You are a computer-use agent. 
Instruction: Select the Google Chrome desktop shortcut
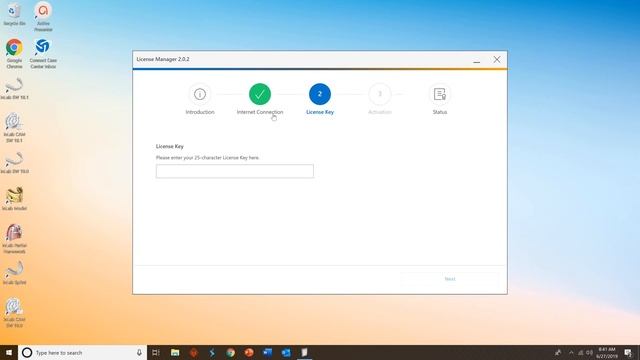click(14, 53)
